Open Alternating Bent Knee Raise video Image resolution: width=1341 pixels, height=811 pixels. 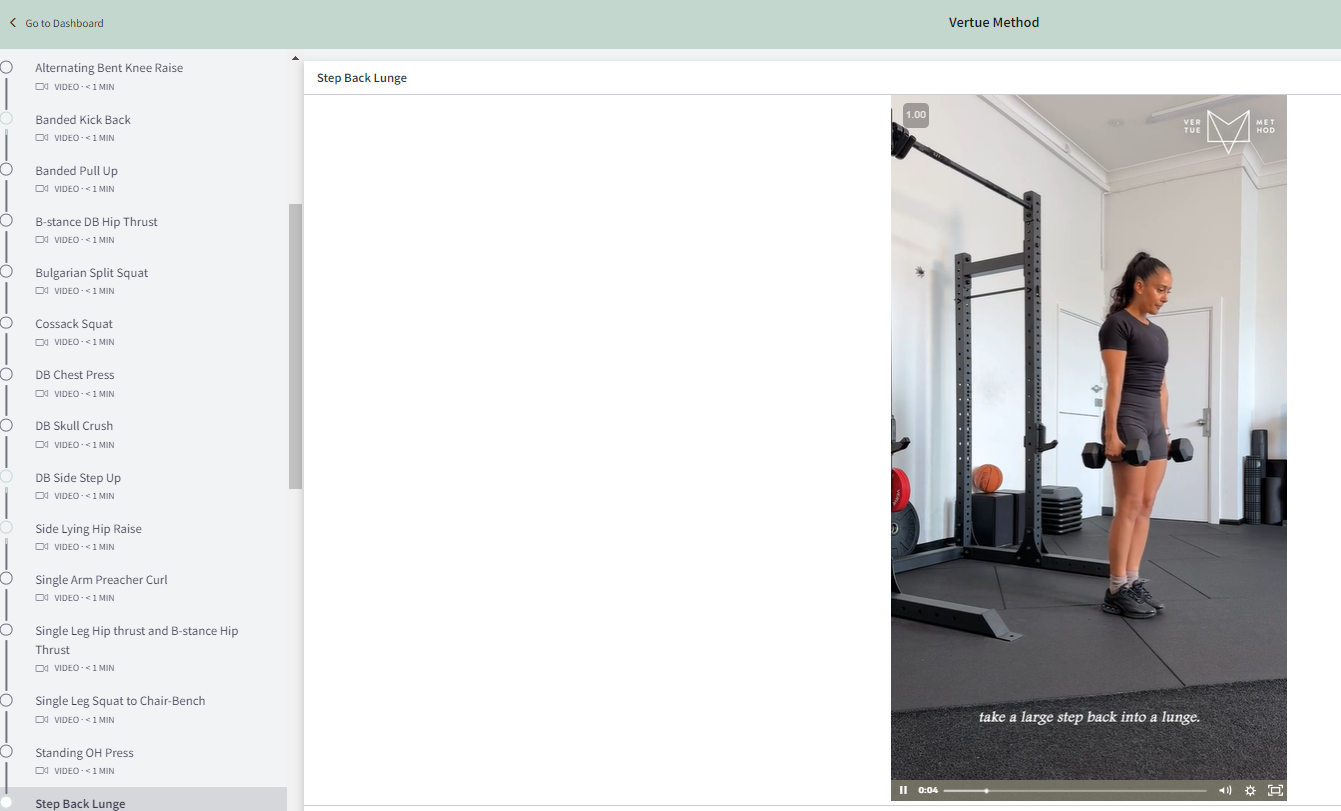click(x=109, y=68)
